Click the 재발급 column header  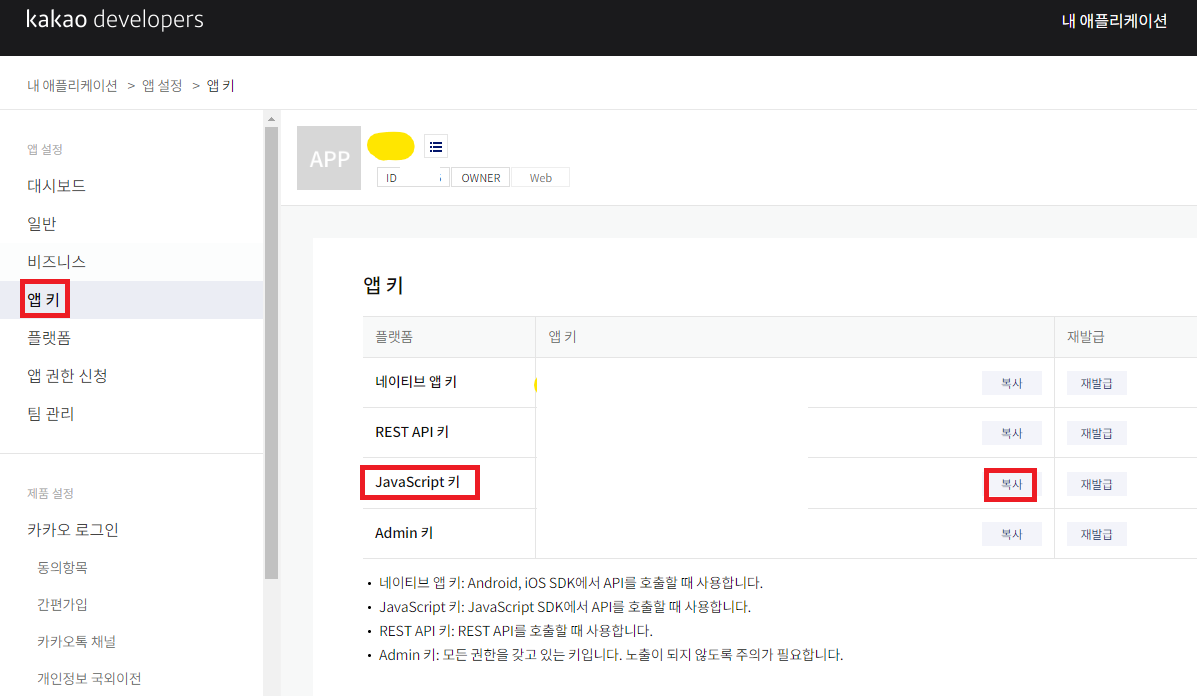click(1086, 337)
